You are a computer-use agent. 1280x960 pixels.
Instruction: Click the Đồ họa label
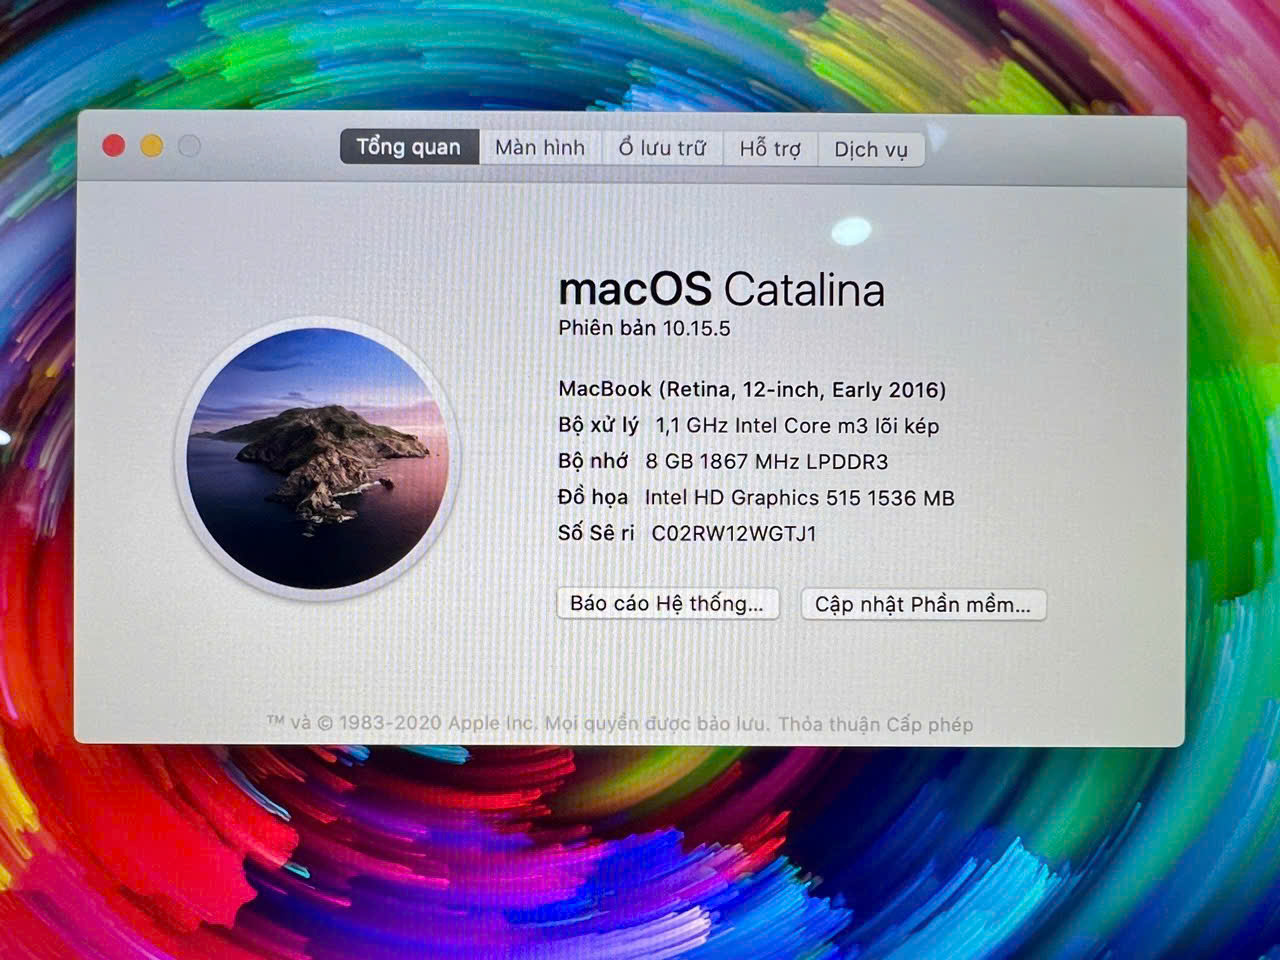coord(593,497)
